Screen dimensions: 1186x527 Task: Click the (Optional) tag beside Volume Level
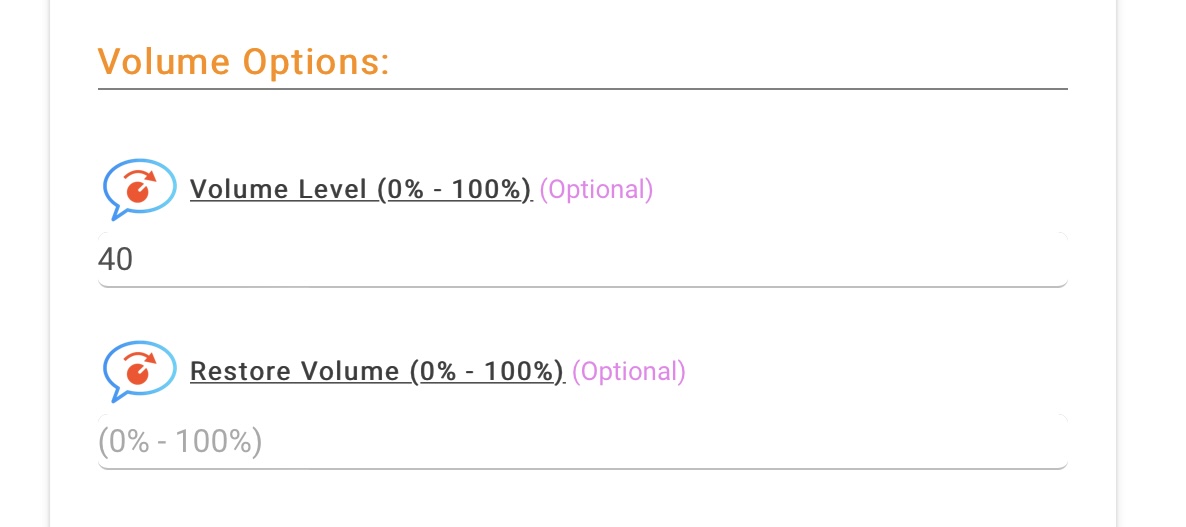[596, 189]
